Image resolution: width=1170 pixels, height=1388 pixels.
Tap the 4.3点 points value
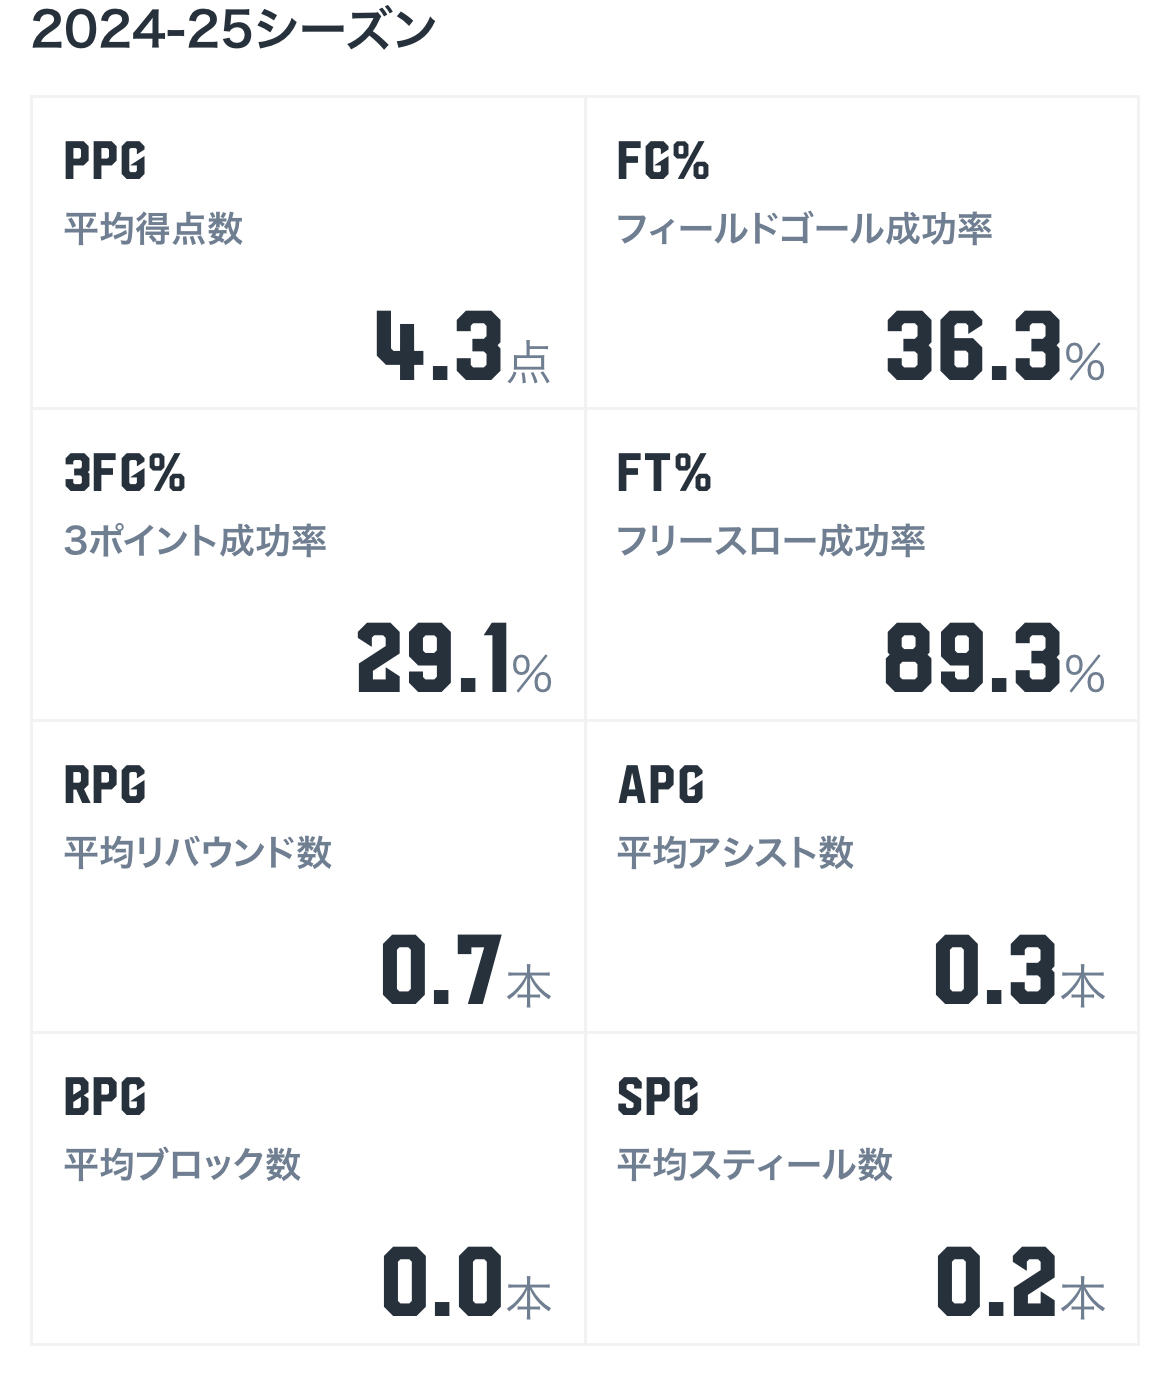click(463, 346)
